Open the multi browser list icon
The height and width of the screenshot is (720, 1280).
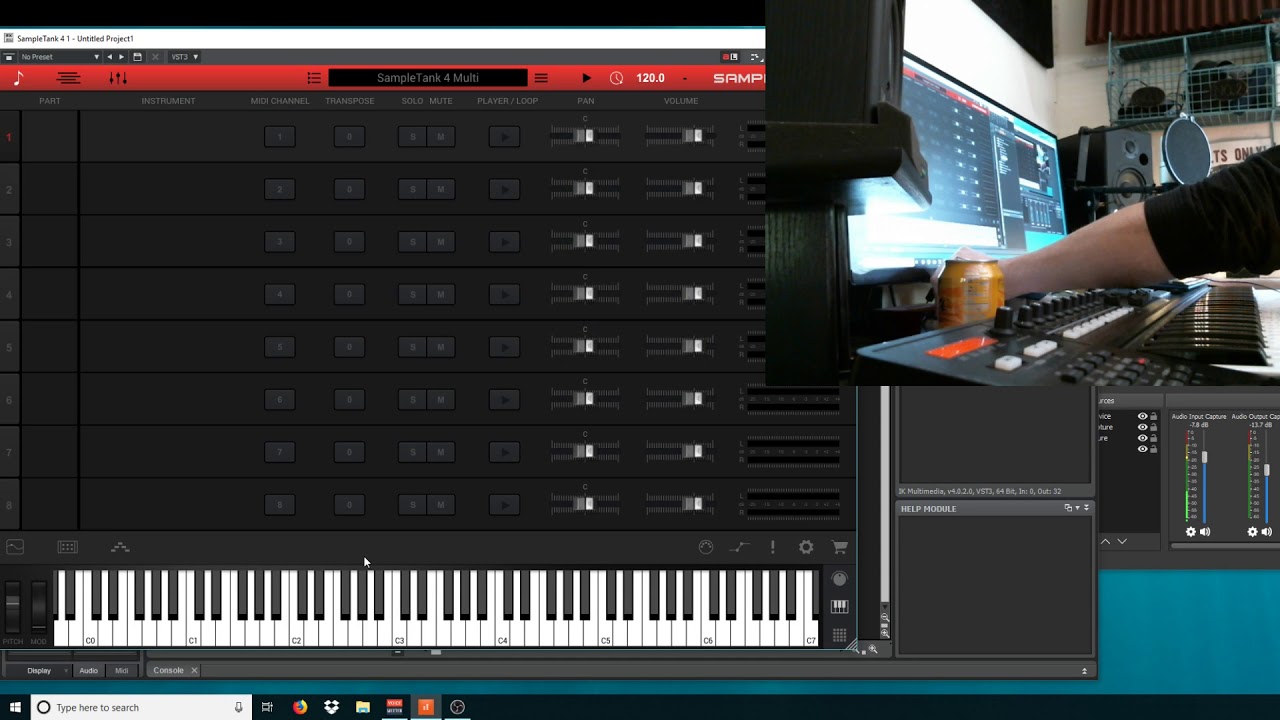(314, 78)
